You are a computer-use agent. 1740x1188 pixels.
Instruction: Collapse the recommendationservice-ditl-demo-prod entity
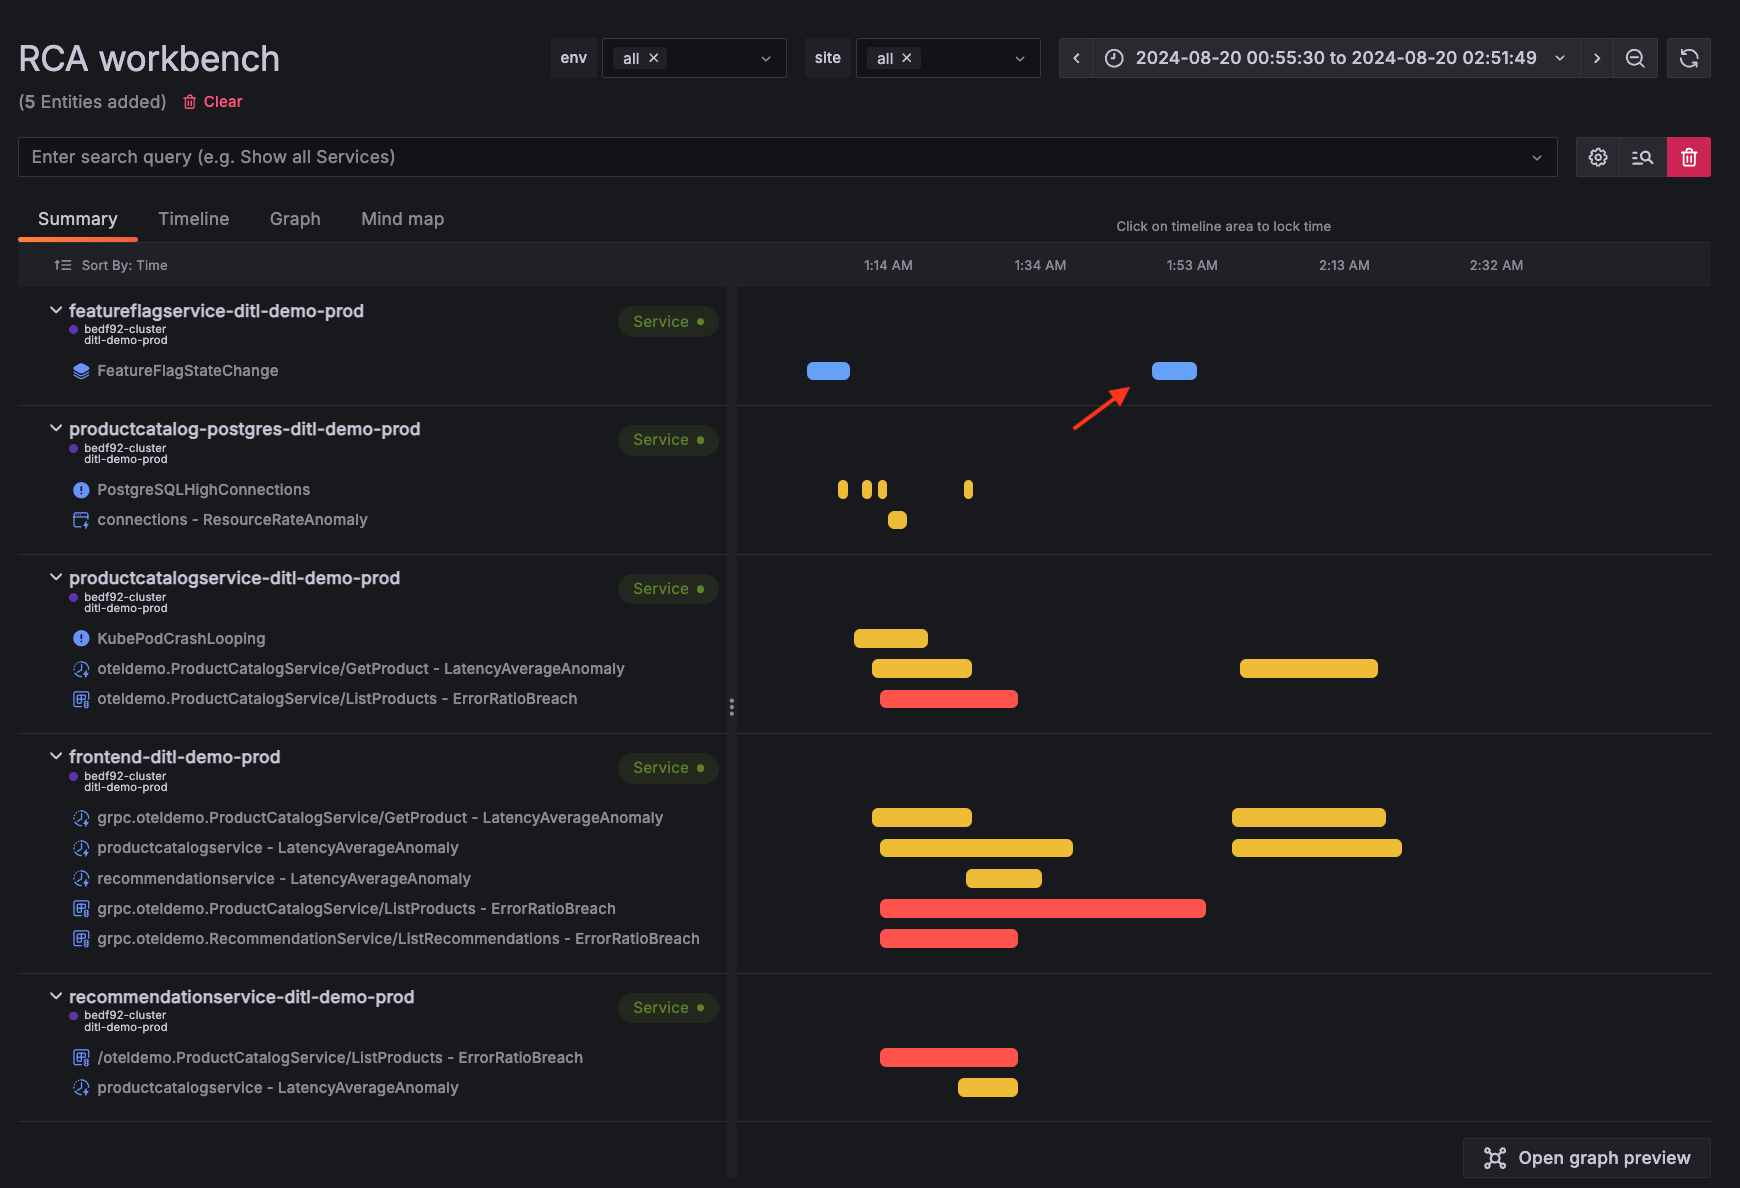click(55, 996)
